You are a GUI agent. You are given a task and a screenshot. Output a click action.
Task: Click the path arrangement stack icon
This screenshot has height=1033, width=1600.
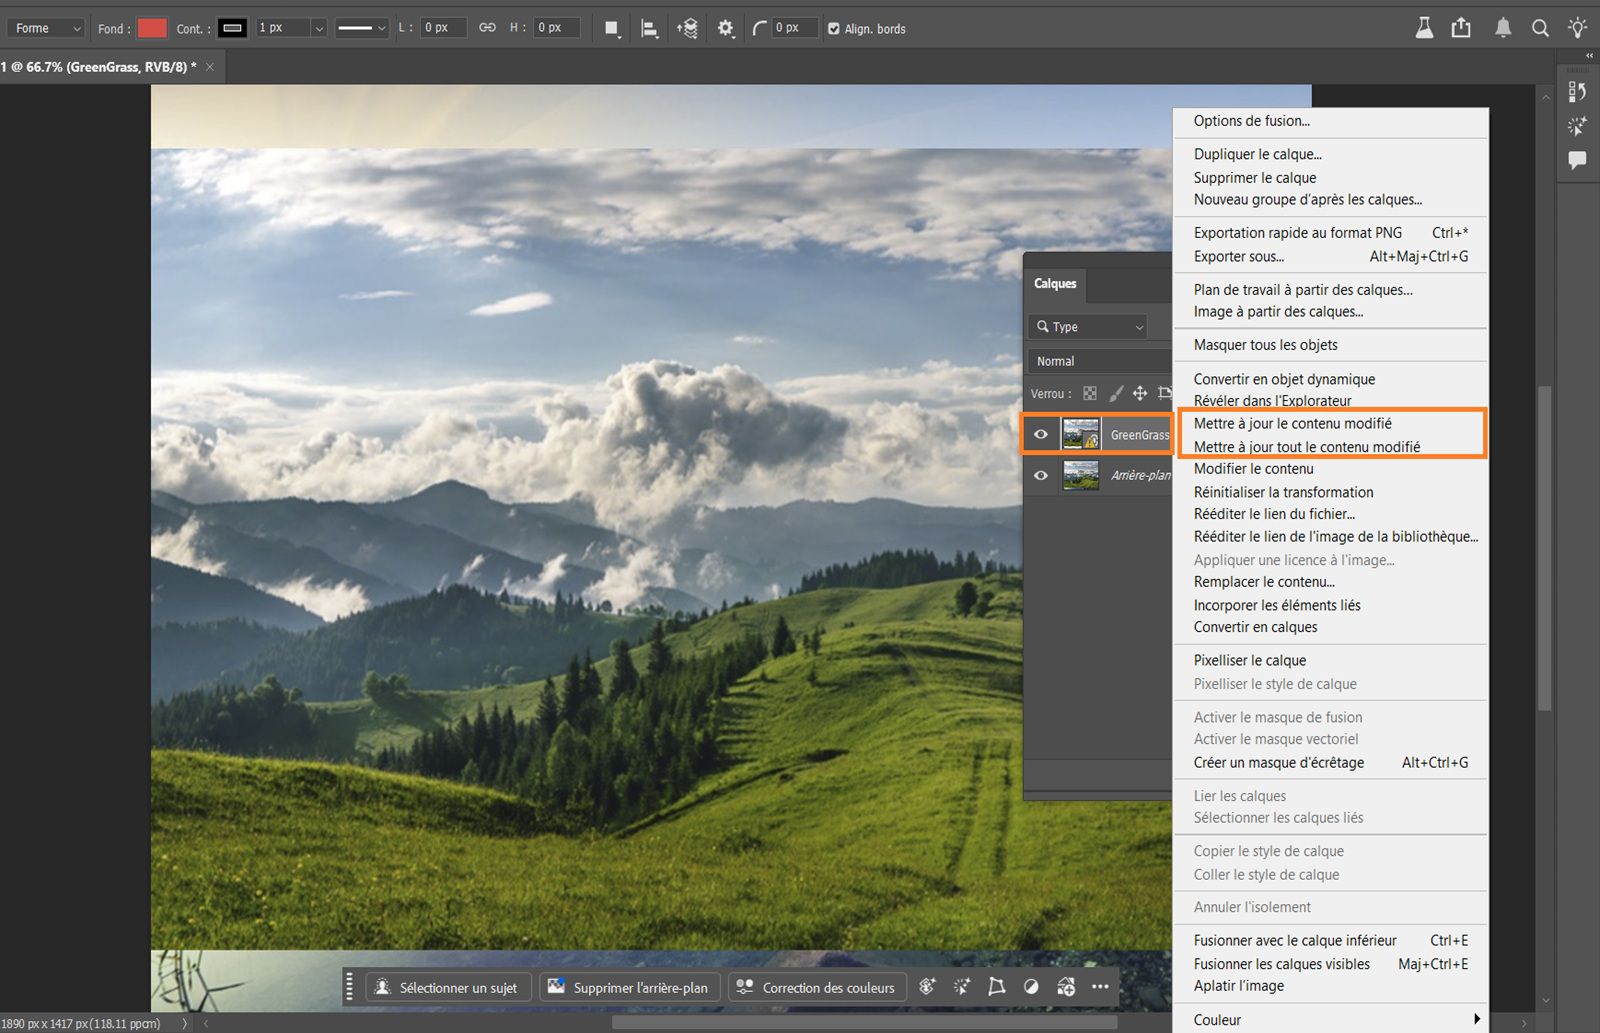[x=687, y=29]
